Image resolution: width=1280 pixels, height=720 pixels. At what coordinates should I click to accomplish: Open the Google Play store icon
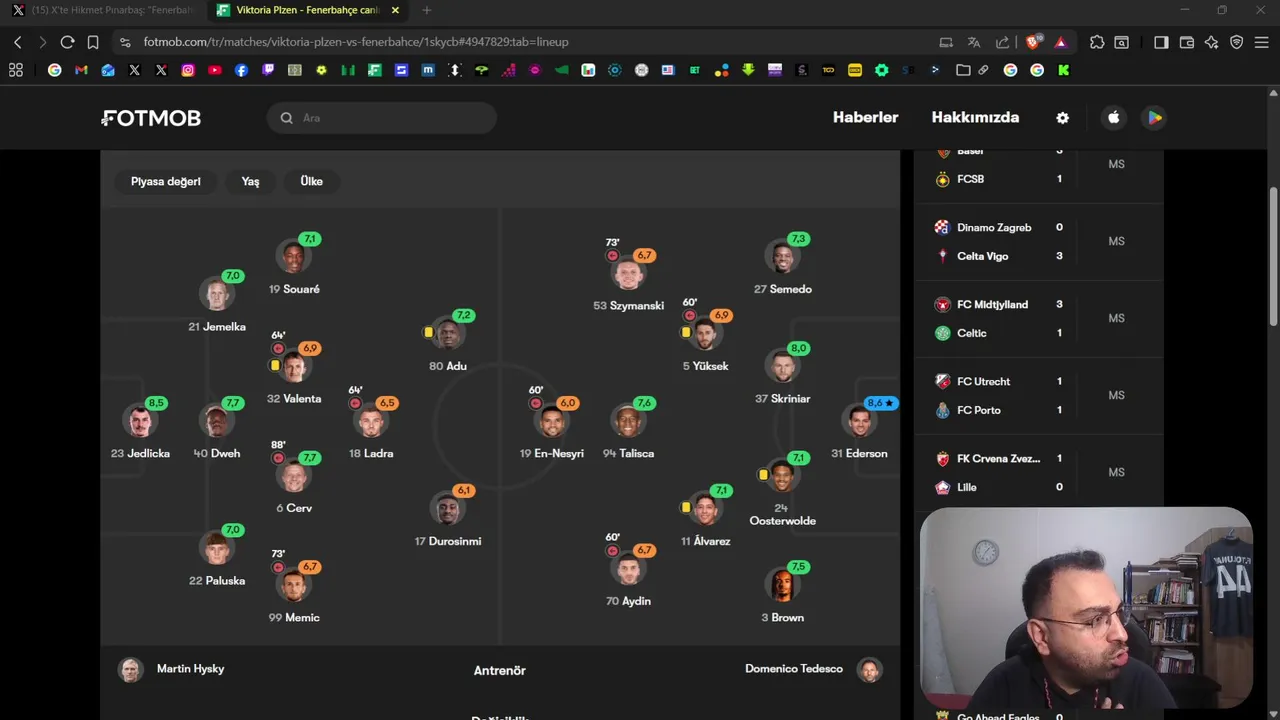coord(1155,118)
